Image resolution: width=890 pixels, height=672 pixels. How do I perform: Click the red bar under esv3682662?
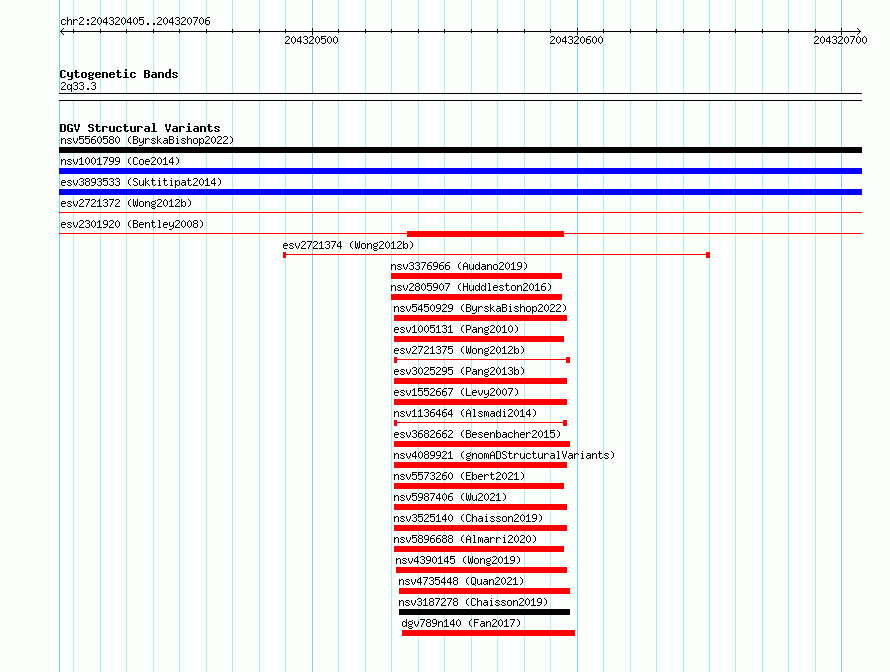pos(482,444)
